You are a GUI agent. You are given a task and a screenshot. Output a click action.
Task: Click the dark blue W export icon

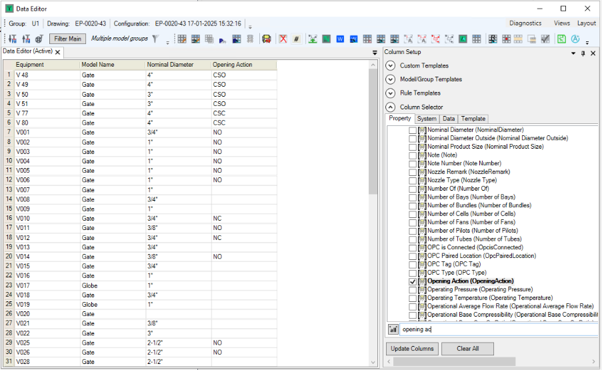pos(354,39)
